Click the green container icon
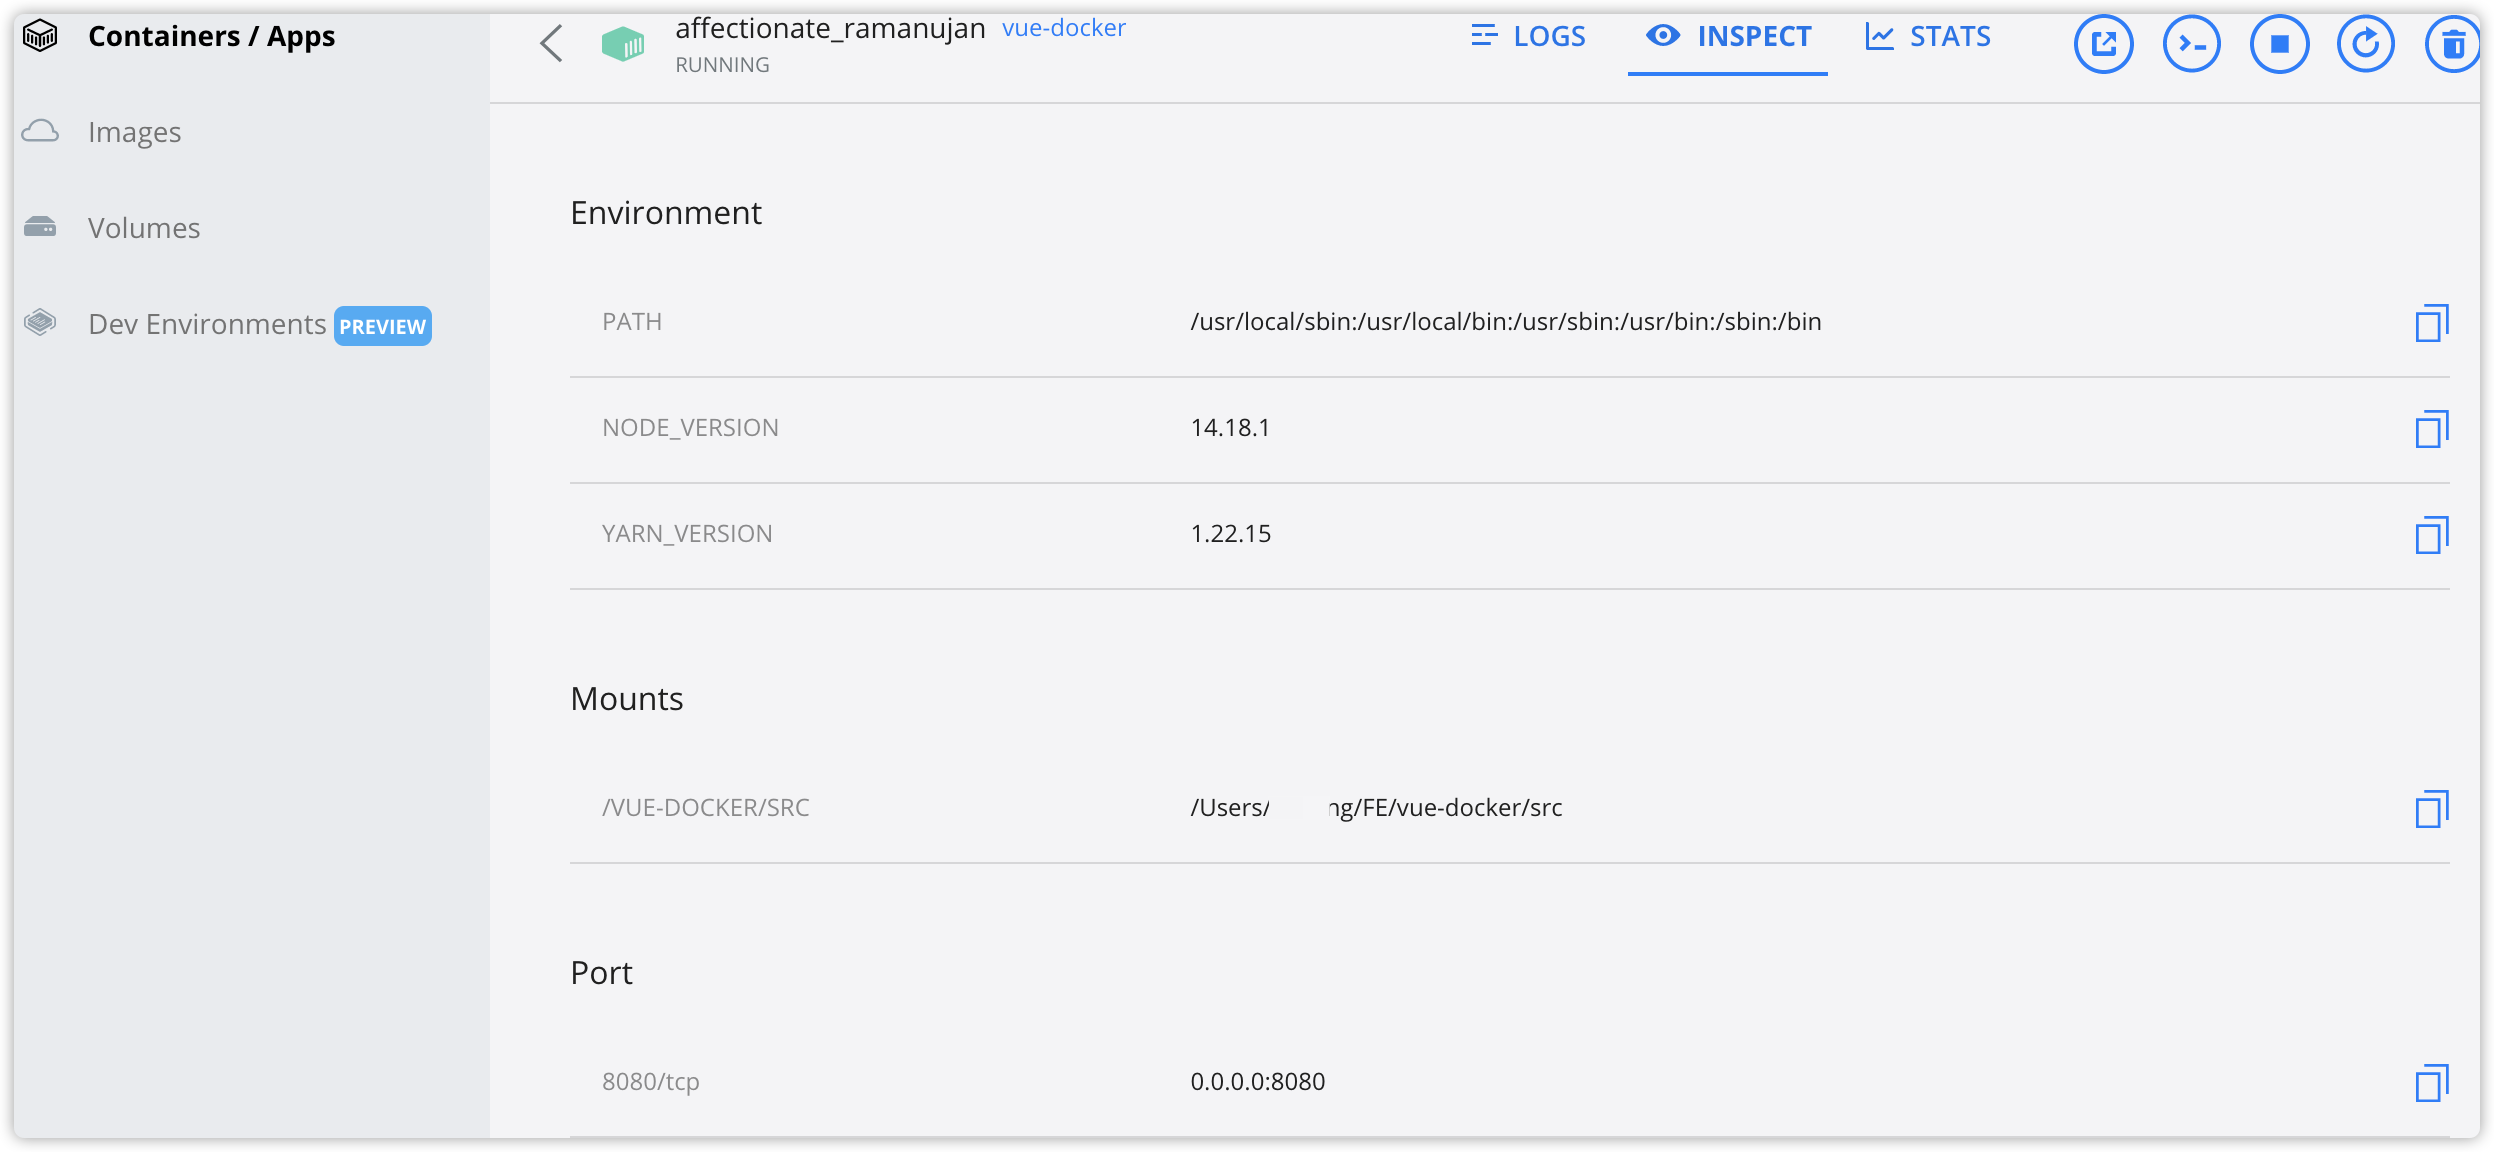 [x=622, y=44]
